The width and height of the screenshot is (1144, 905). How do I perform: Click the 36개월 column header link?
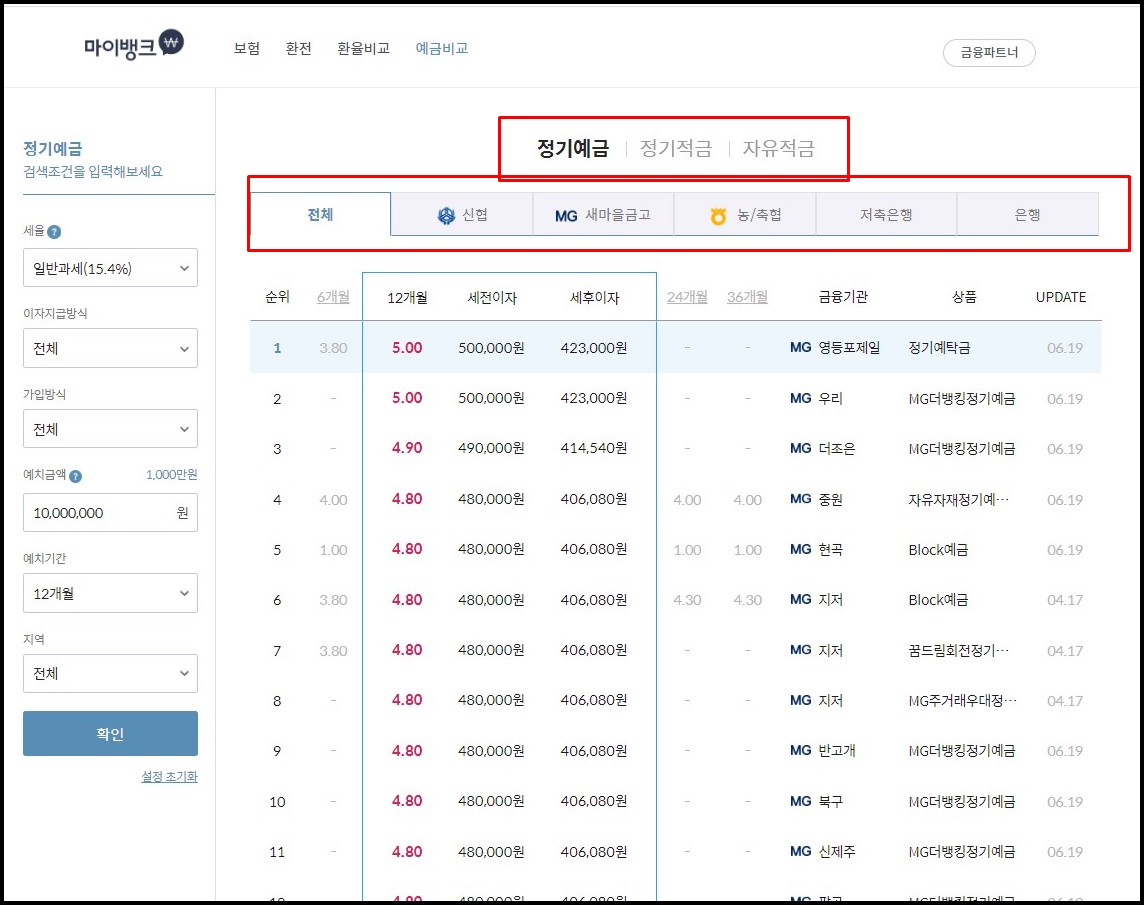747,297
